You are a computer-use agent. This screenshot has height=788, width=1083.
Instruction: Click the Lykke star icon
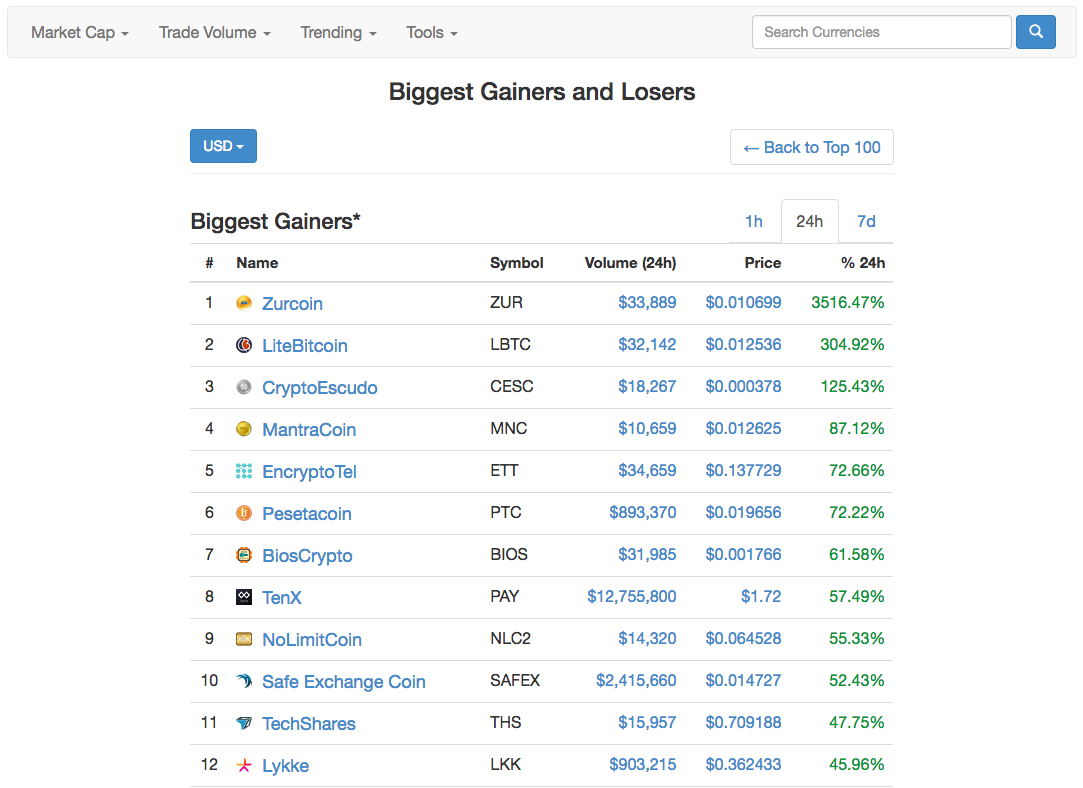[244, 765]
